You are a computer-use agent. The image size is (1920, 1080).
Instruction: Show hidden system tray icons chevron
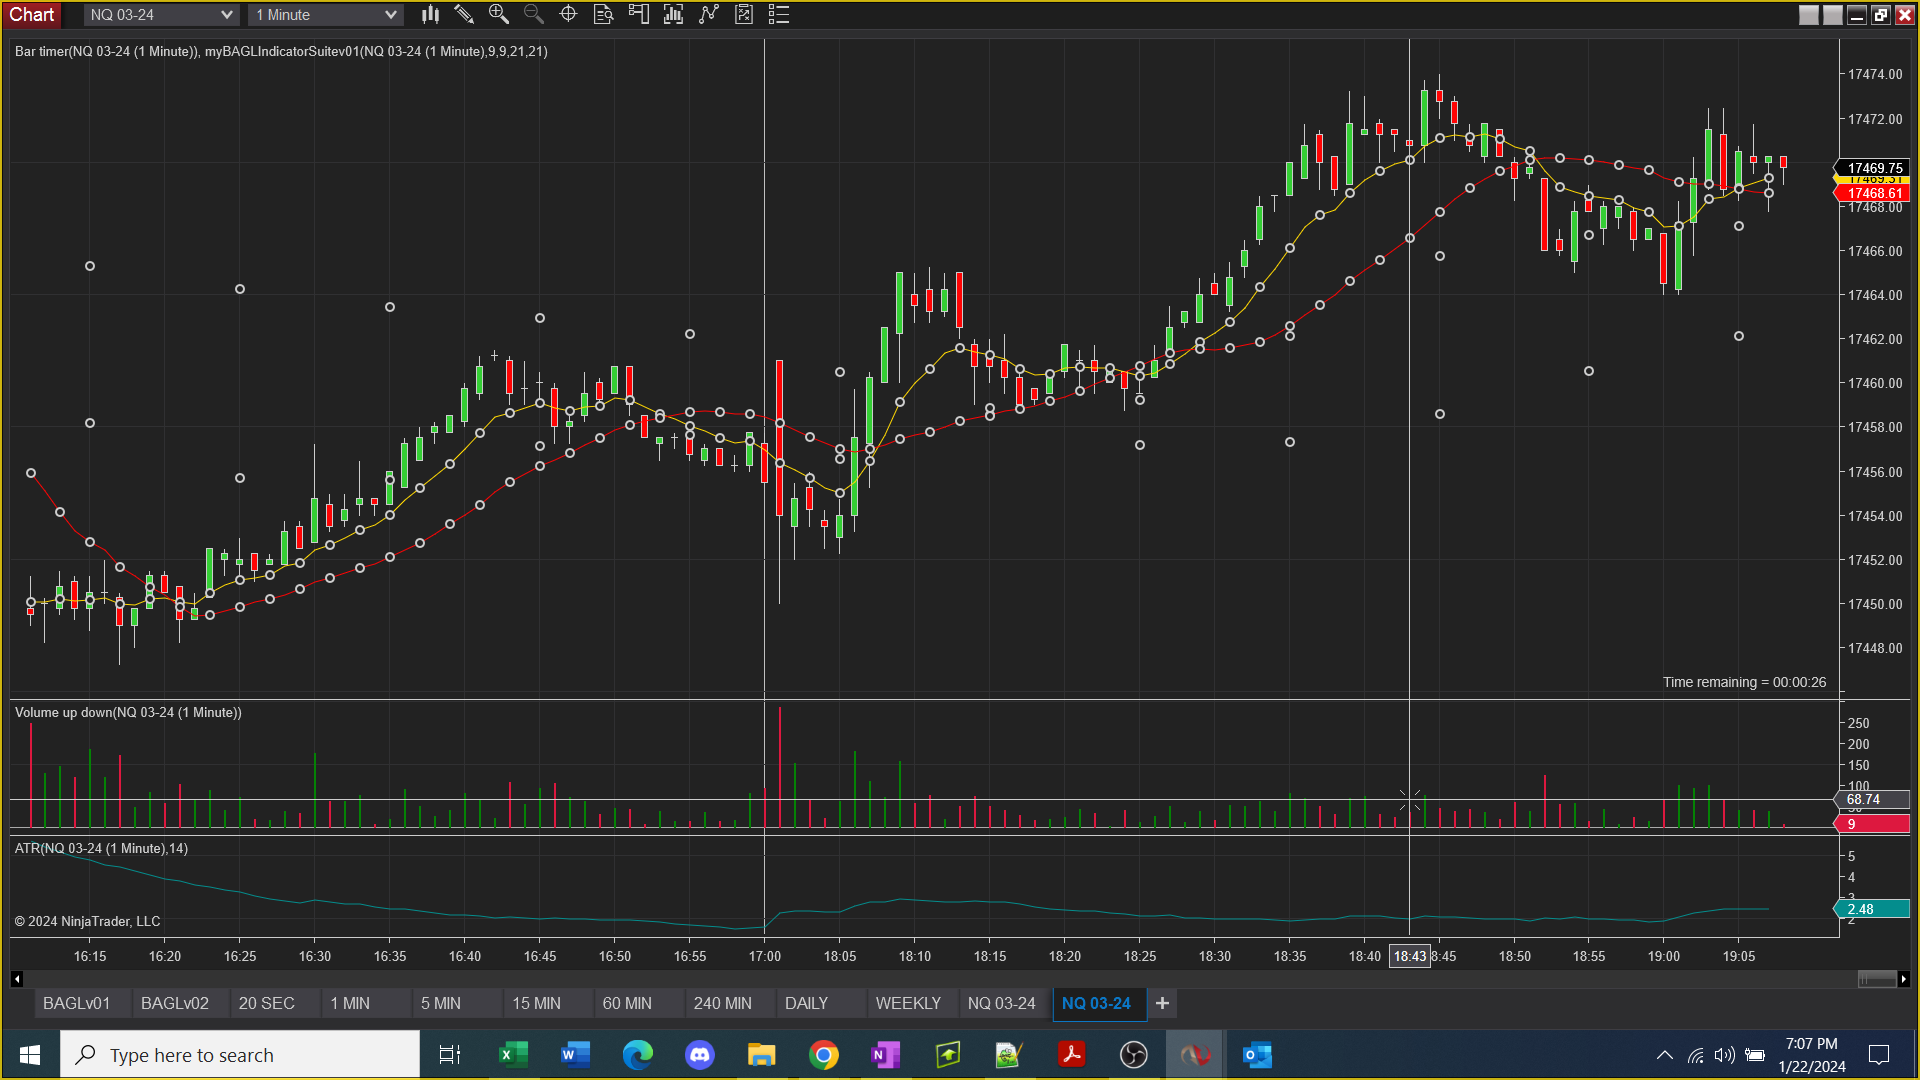1664,1055
